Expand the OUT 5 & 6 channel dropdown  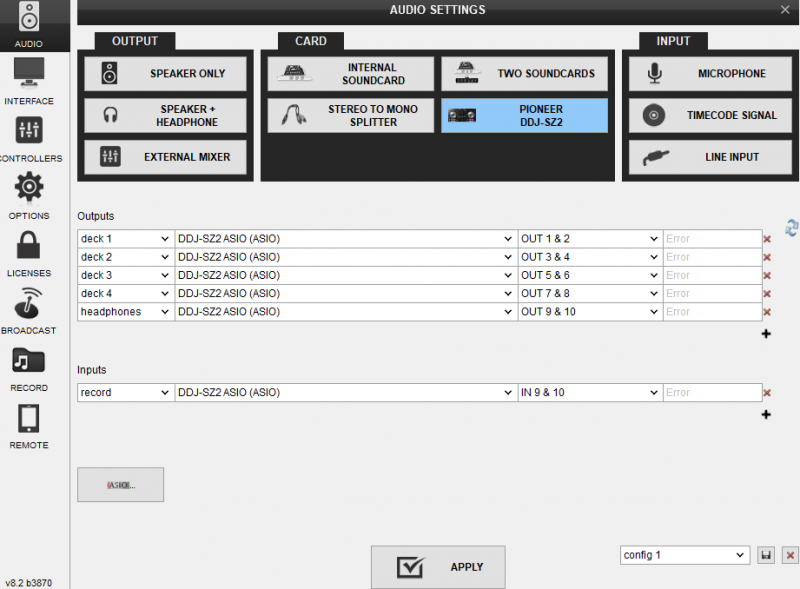[x=590, y=276]
